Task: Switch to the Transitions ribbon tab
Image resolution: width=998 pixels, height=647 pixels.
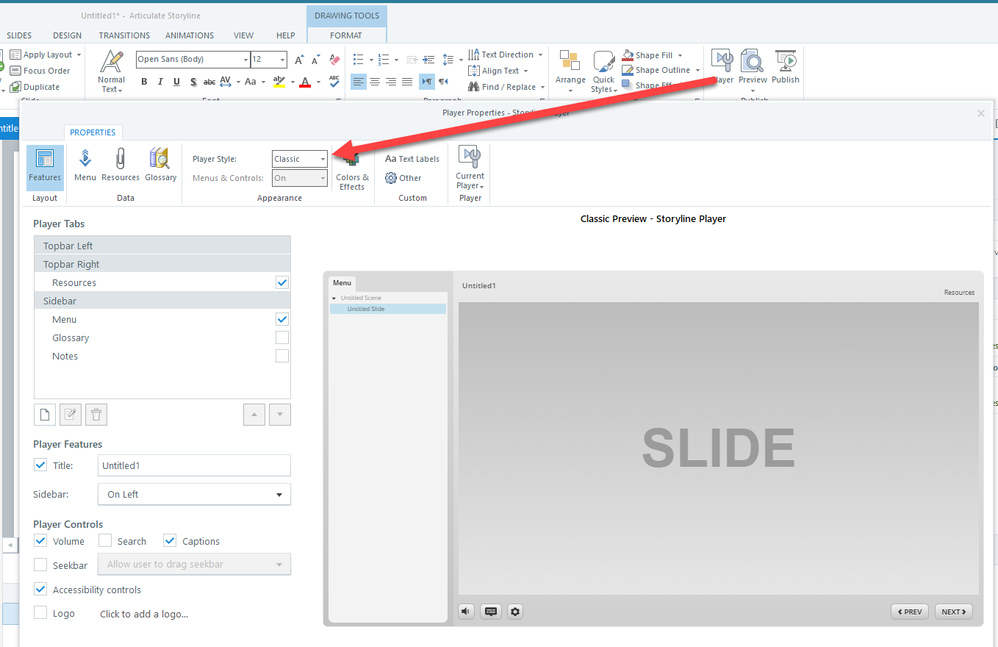Action: 124,36
